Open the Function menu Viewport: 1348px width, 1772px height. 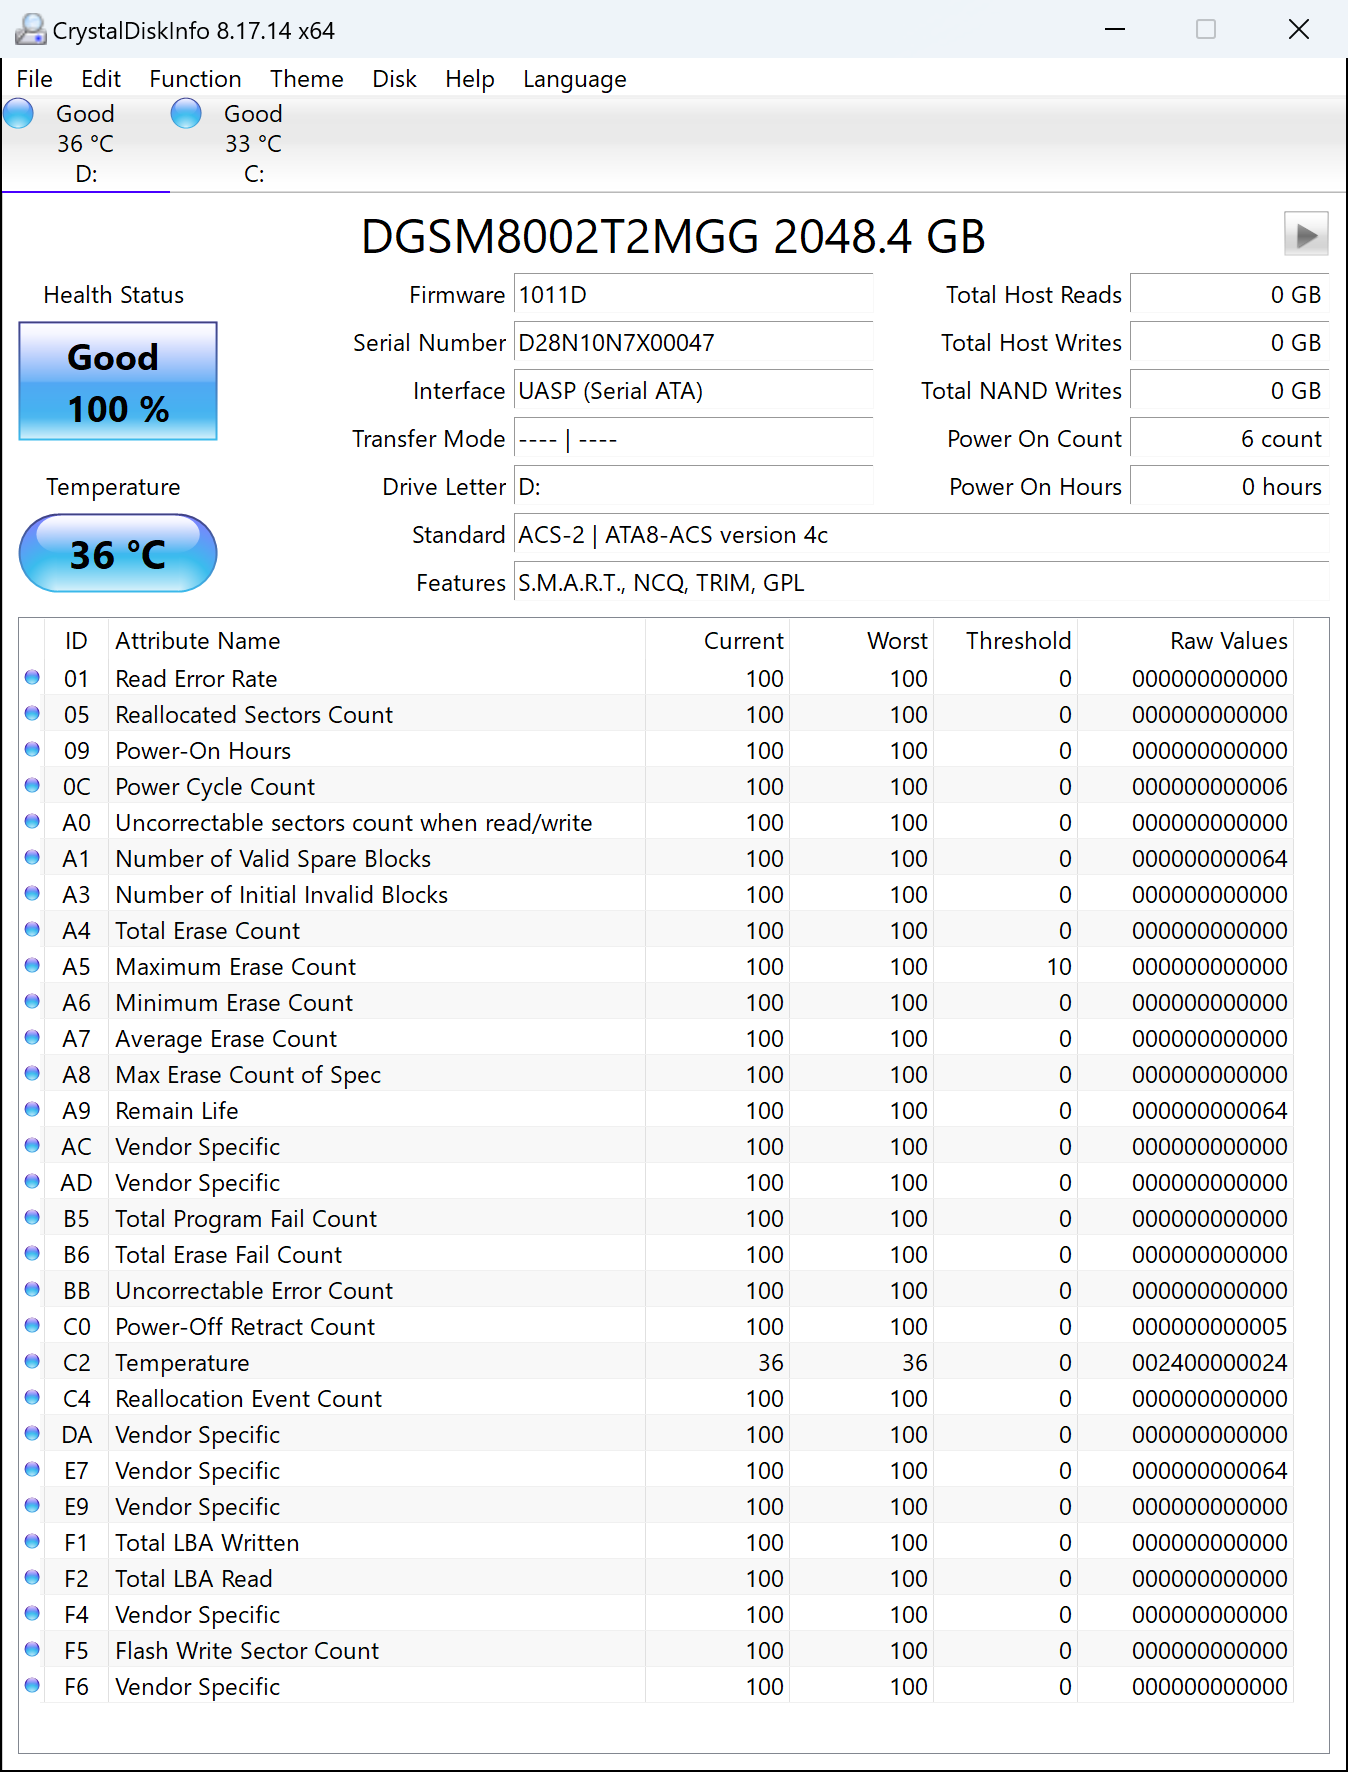pyautogui.click(x=196, y=79)
